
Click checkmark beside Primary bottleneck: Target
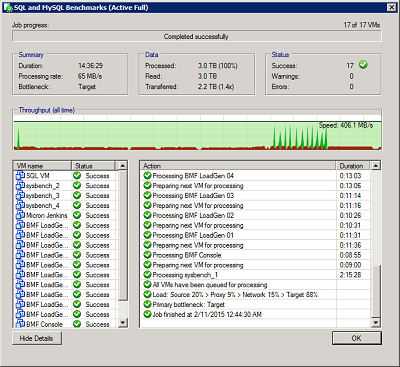coord(147,304)
